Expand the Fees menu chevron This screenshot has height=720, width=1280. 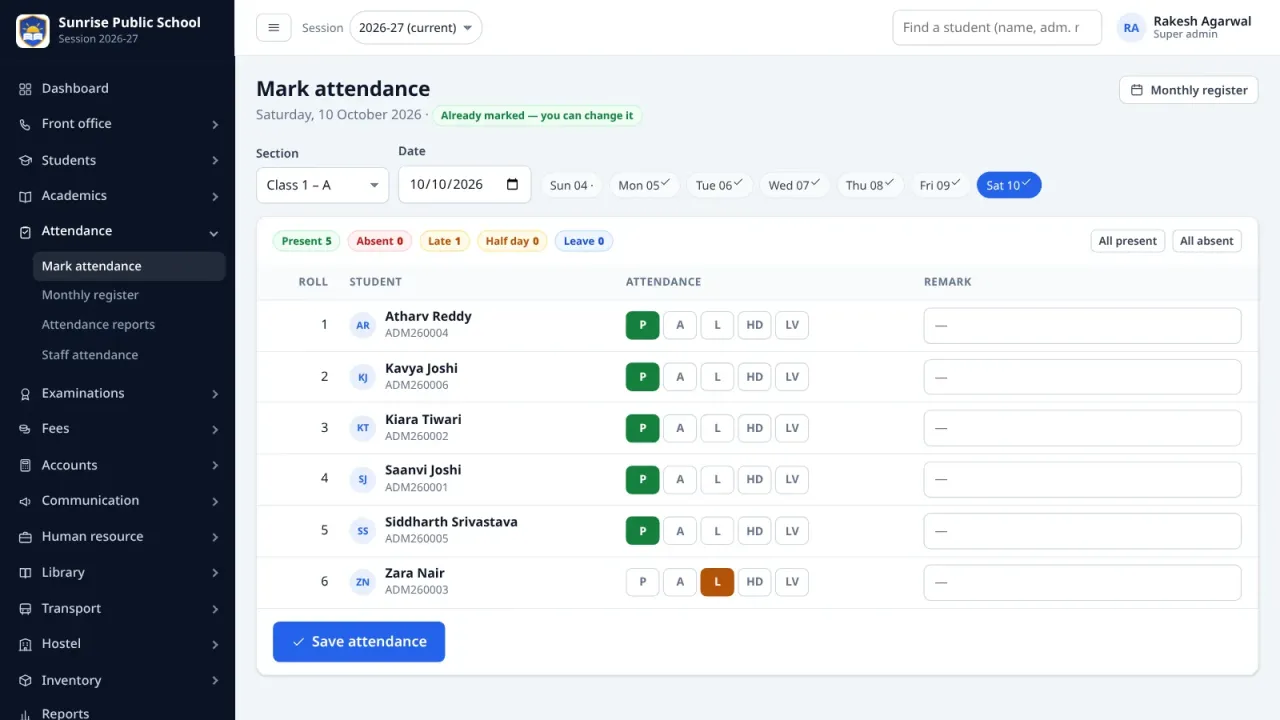(215, 429)
